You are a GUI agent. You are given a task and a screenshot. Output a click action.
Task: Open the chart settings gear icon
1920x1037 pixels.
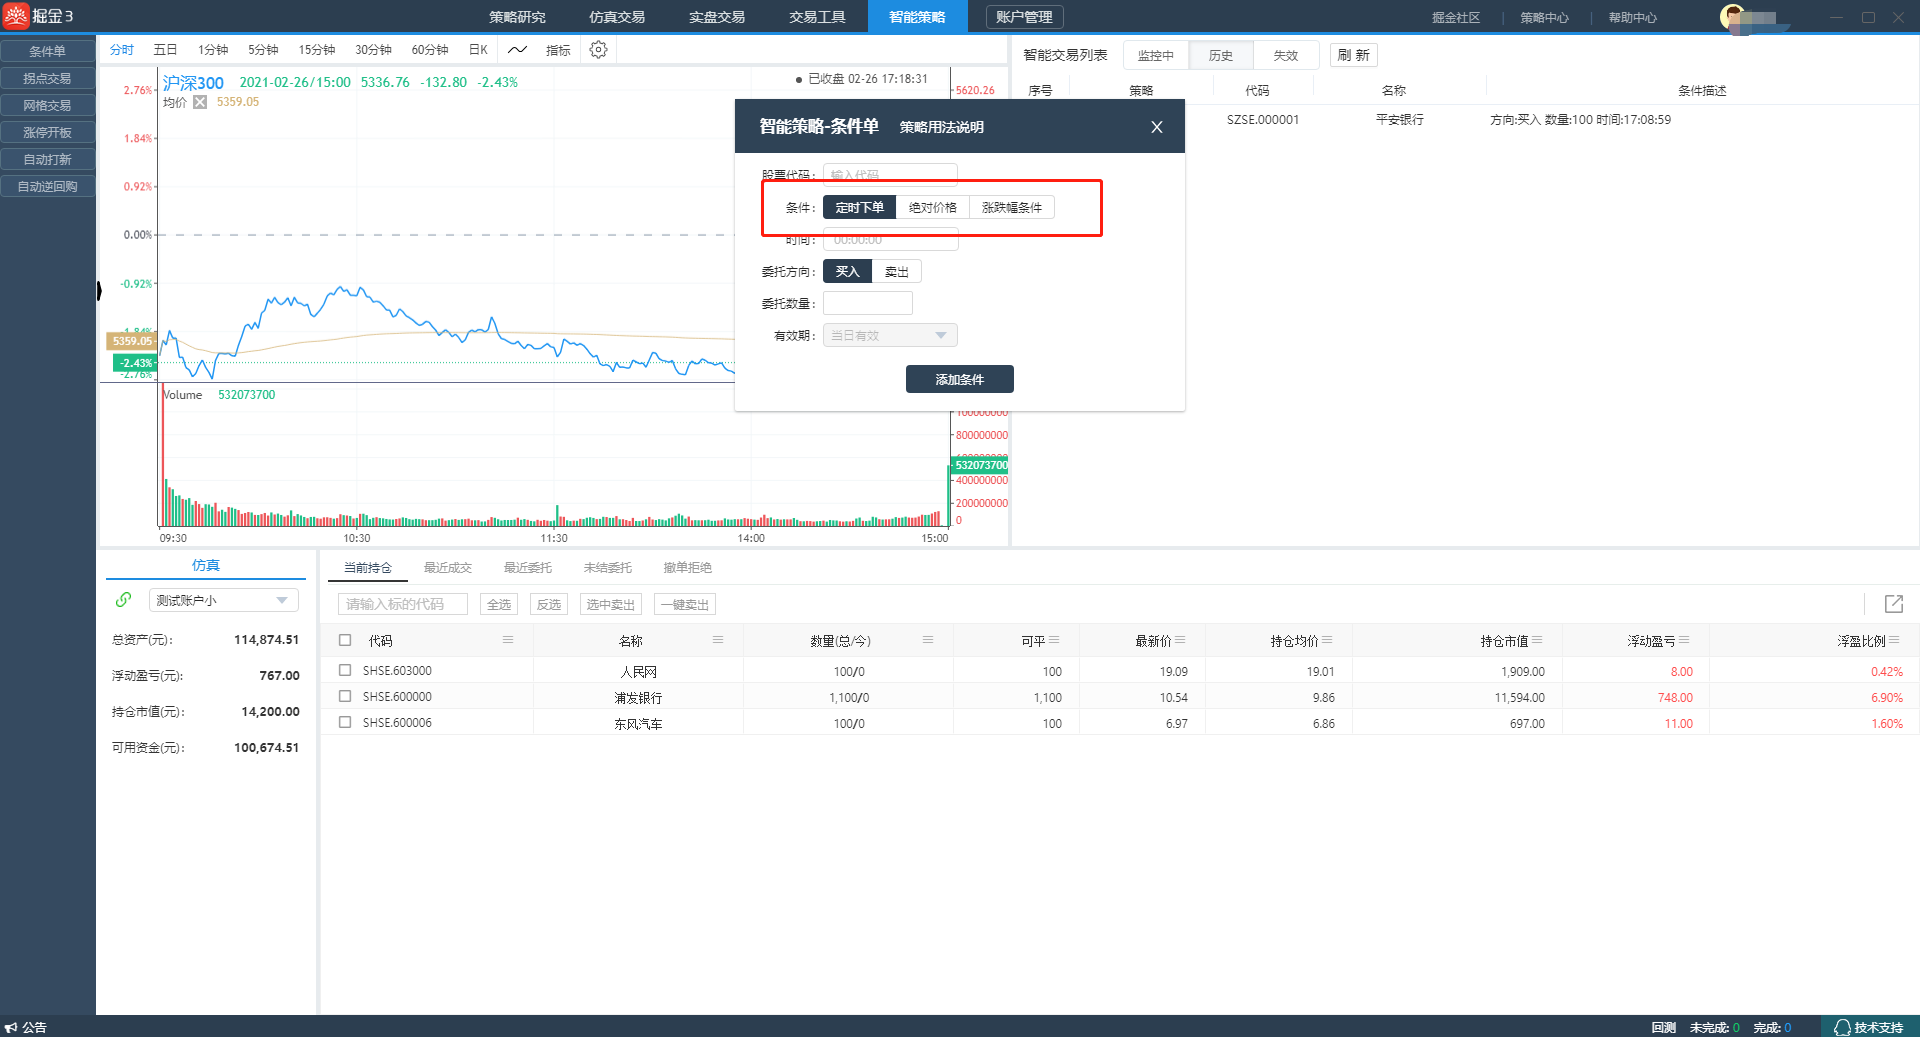(598, 50)
